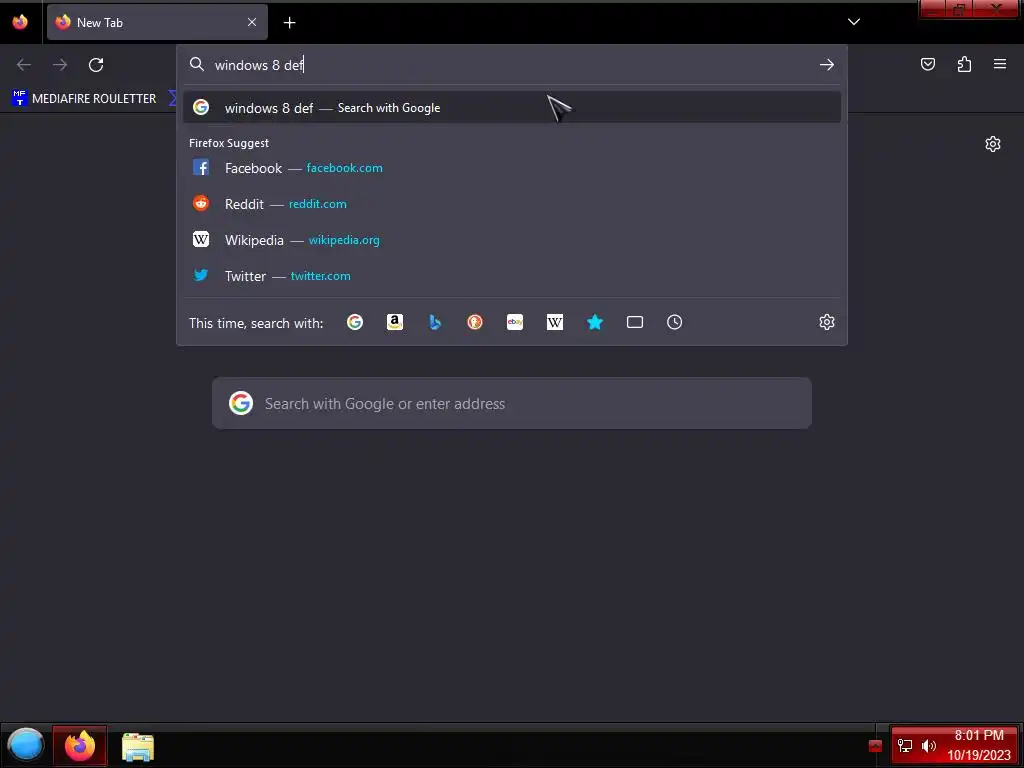The image size is (1024, 768).
Task: Select 'windows 8 def' Search with Google suggestion
Action: (512, 108)
